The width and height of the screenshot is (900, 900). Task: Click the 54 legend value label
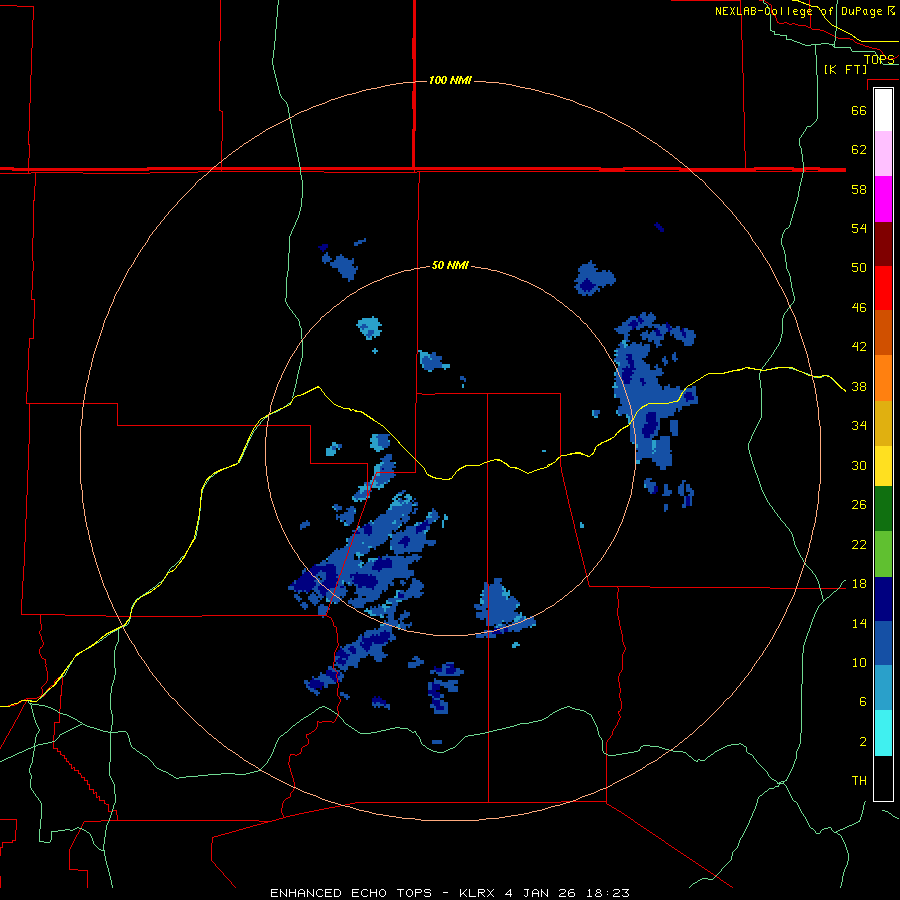859,228
